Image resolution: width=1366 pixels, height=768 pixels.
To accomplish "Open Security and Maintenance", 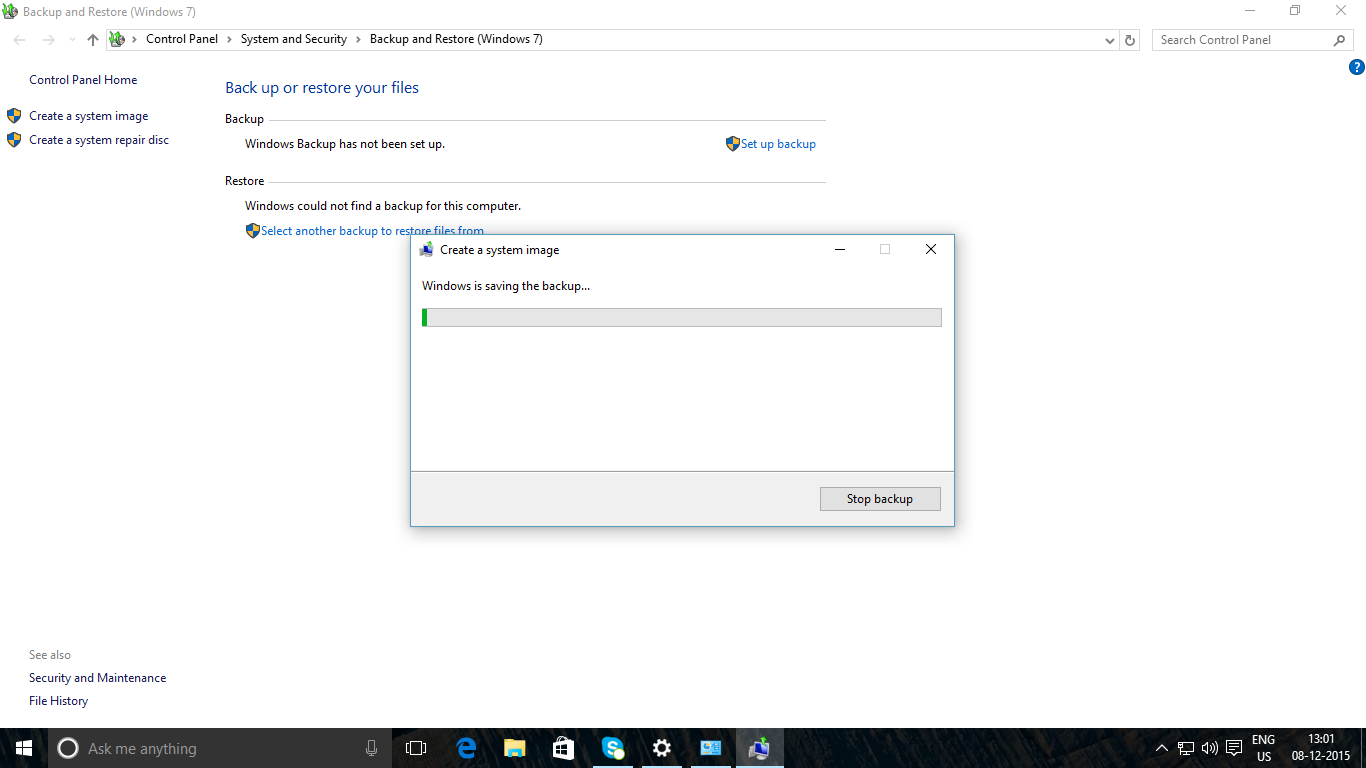I will pos(97,678).
